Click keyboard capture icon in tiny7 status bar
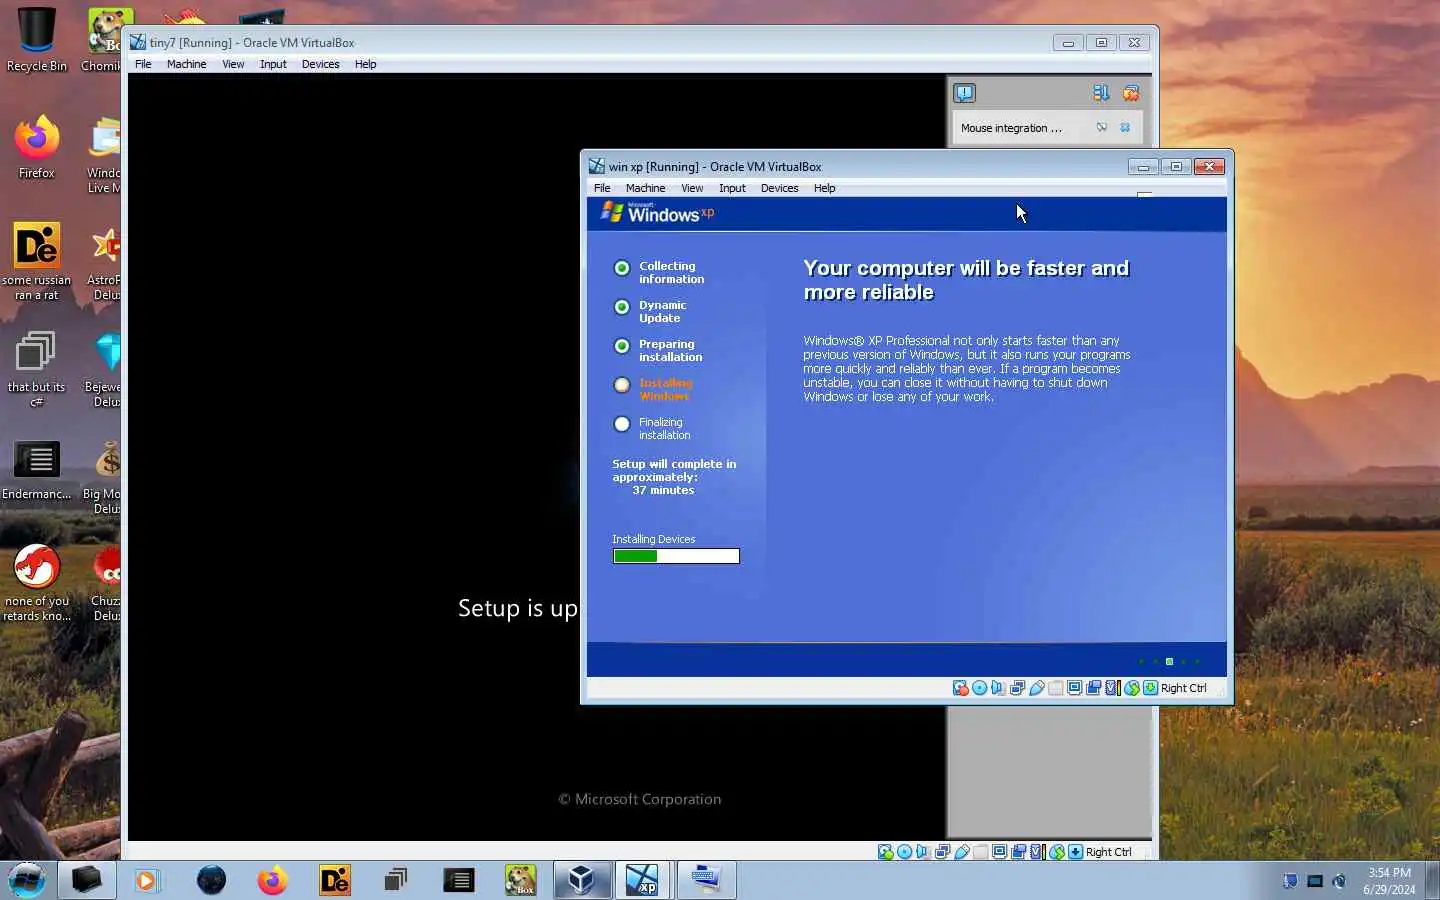Image resolution: width=1440 pixels, height=900 pixels. click(1075, 852)
